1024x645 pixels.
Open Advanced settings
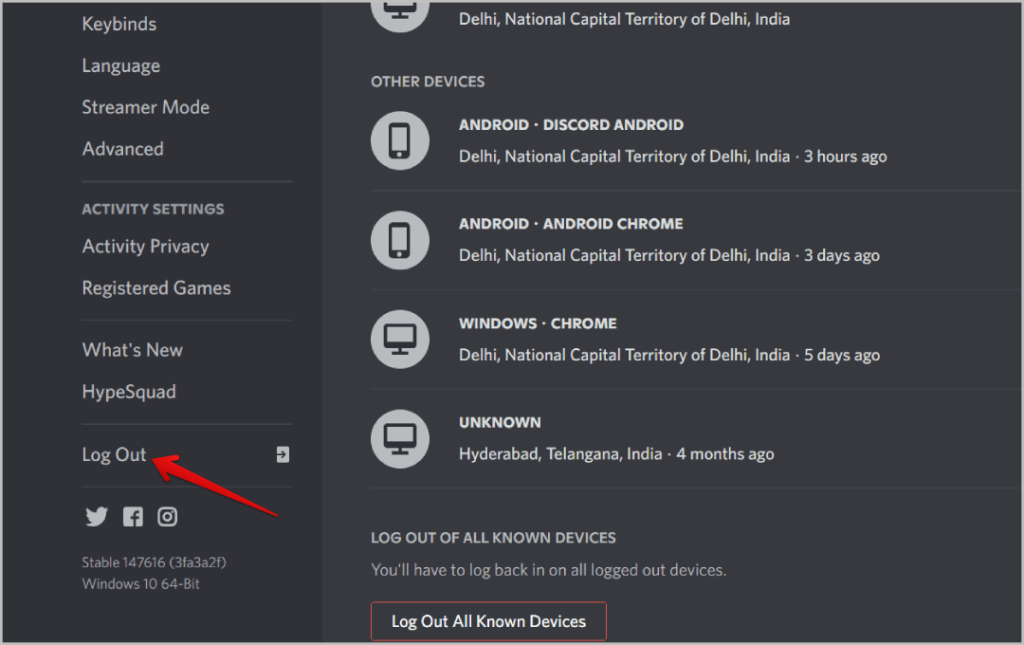pos(123,149)
